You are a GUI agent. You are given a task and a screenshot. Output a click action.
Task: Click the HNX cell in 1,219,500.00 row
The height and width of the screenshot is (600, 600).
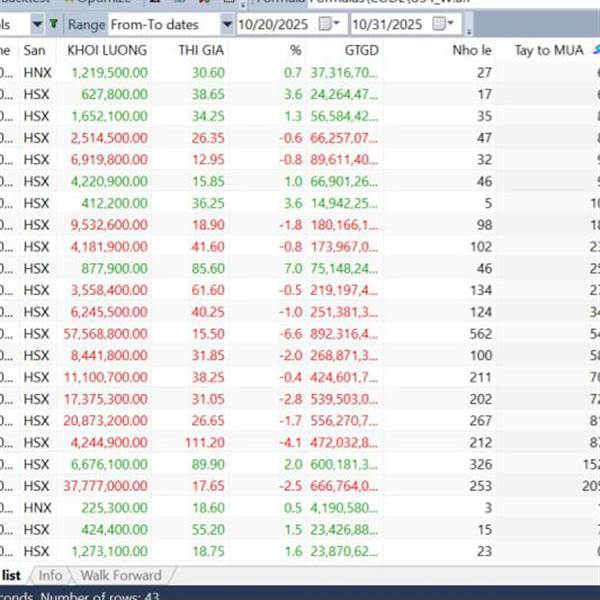(x=37, y=73)
